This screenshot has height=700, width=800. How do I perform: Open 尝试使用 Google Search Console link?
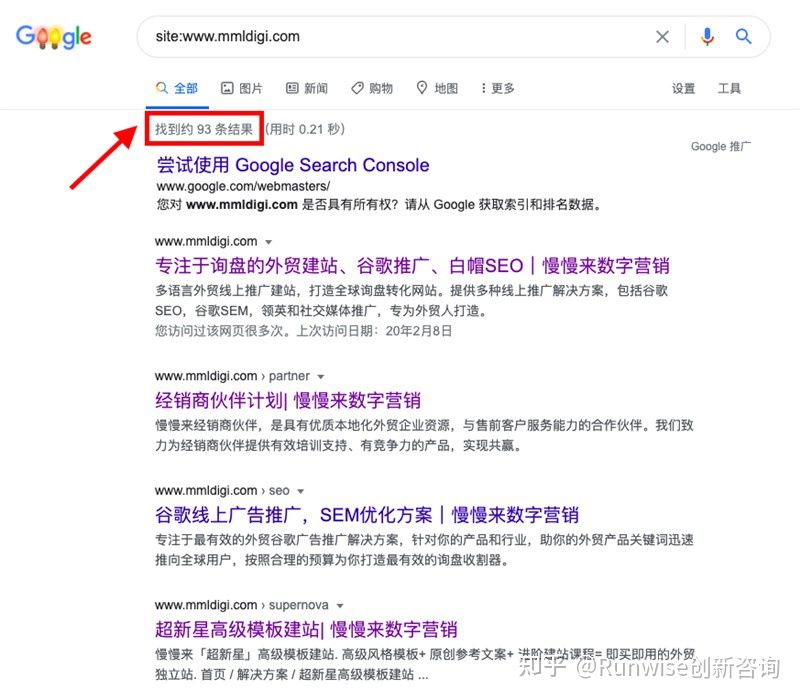click(293, 165)
